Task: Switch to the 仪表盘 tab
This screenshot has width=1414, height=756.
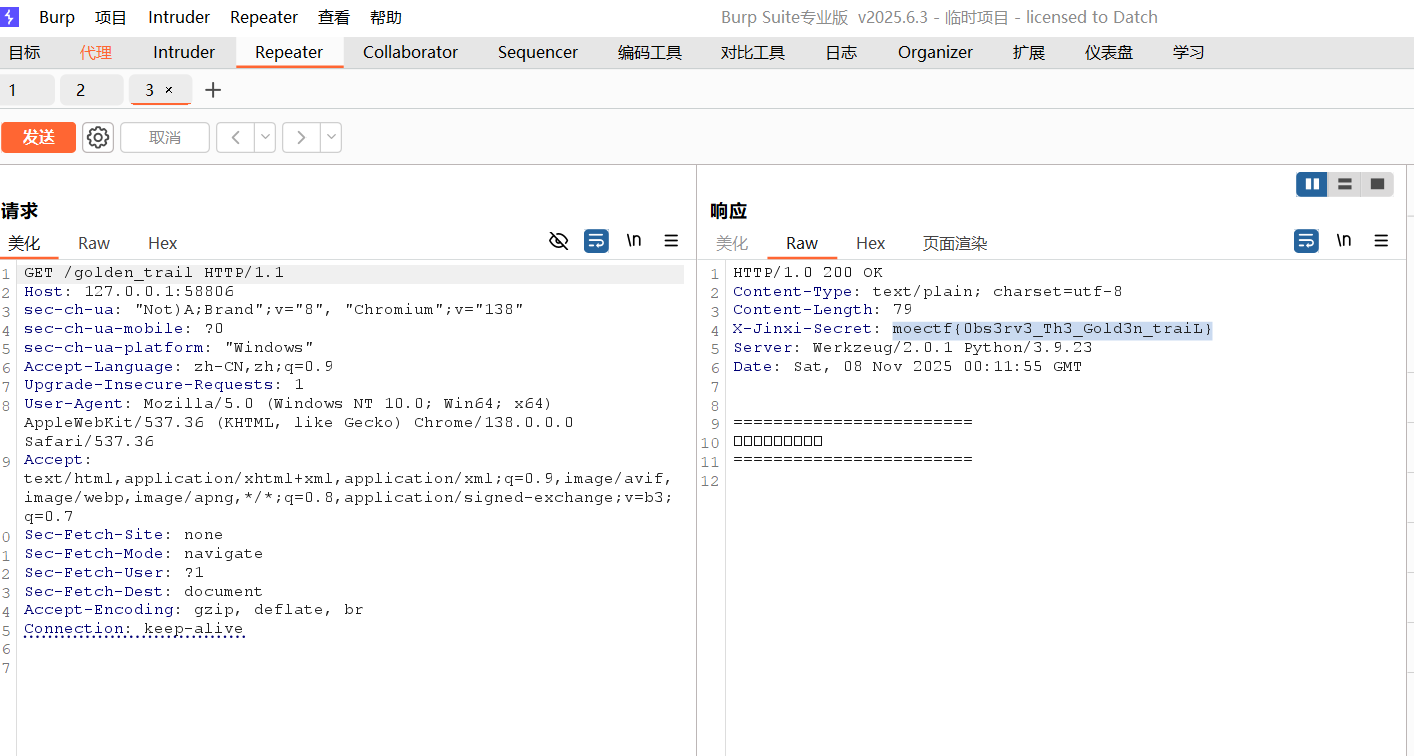Action: (x=1109, y=52)
